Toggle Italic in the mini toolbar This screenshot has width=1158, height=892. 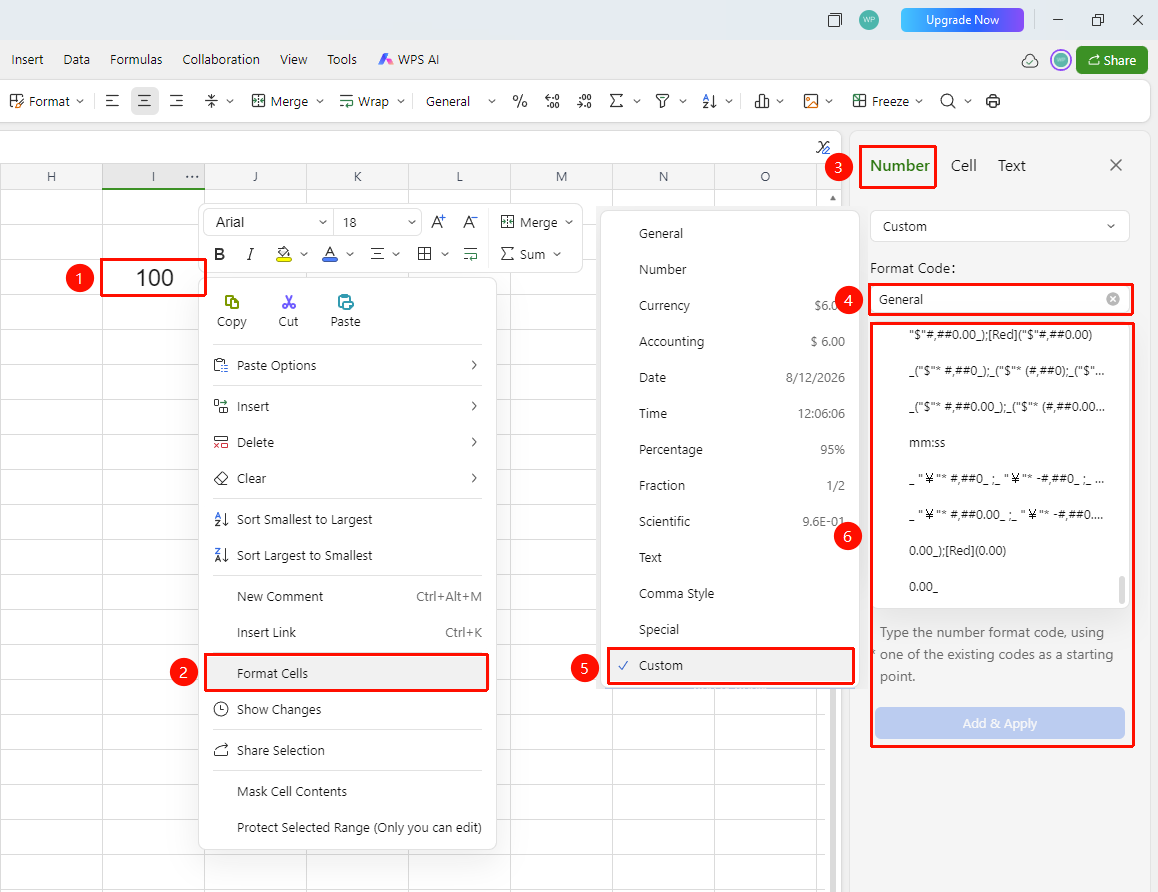point(250,254)
